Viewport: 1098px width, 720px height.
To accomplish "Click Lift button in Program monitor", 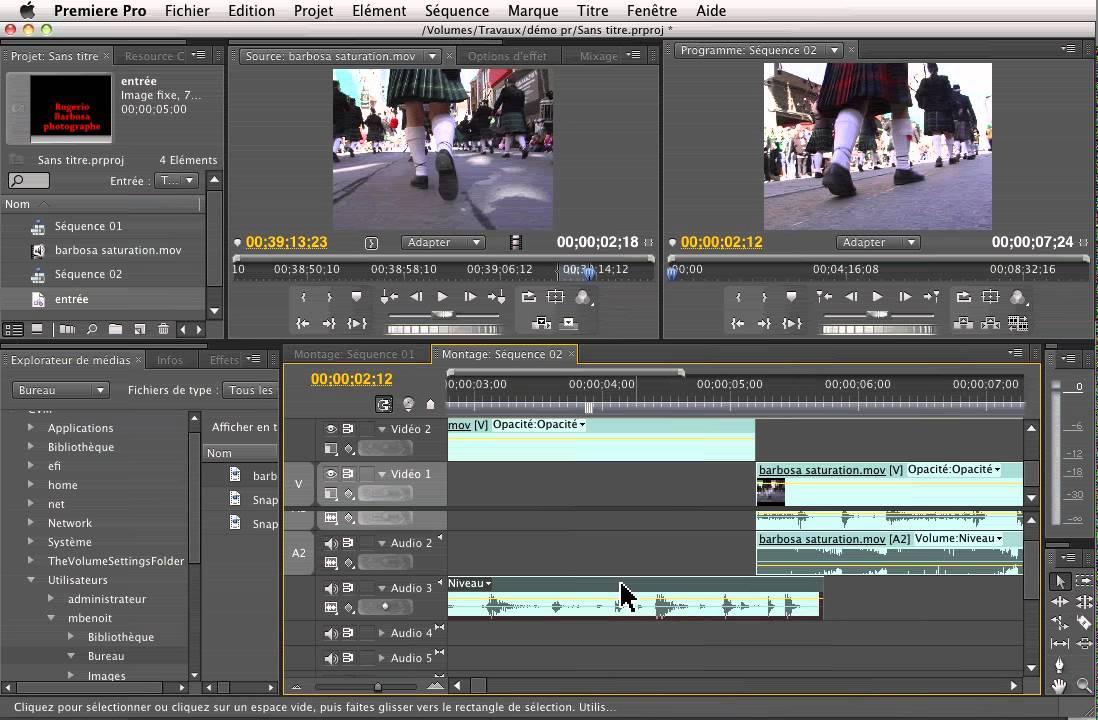I will coord(964,323).
